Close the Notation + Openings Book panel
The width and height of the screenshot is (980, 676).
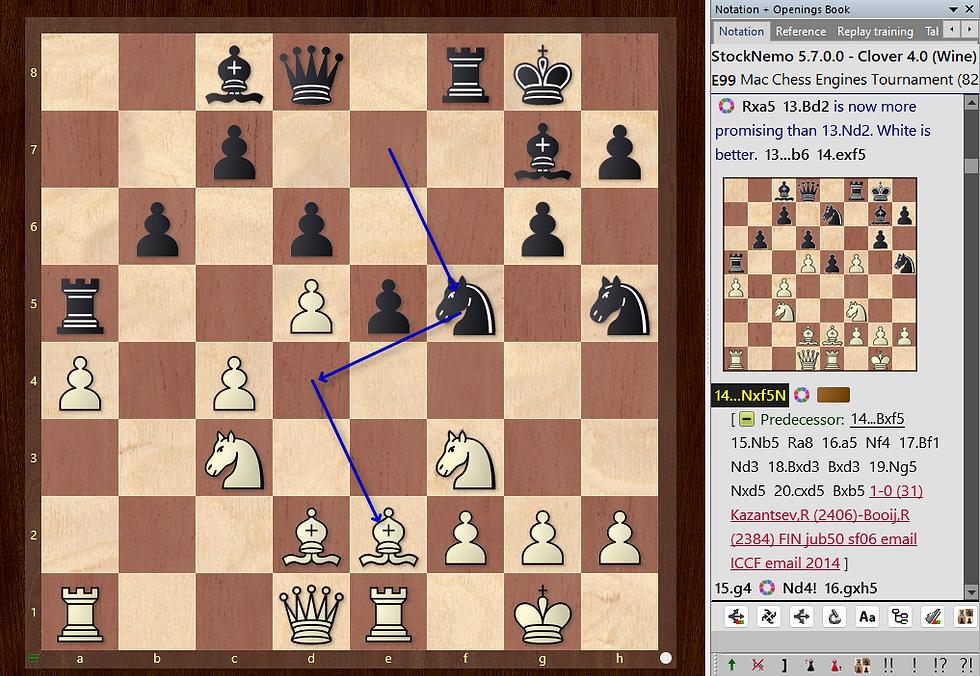(969, 9)
